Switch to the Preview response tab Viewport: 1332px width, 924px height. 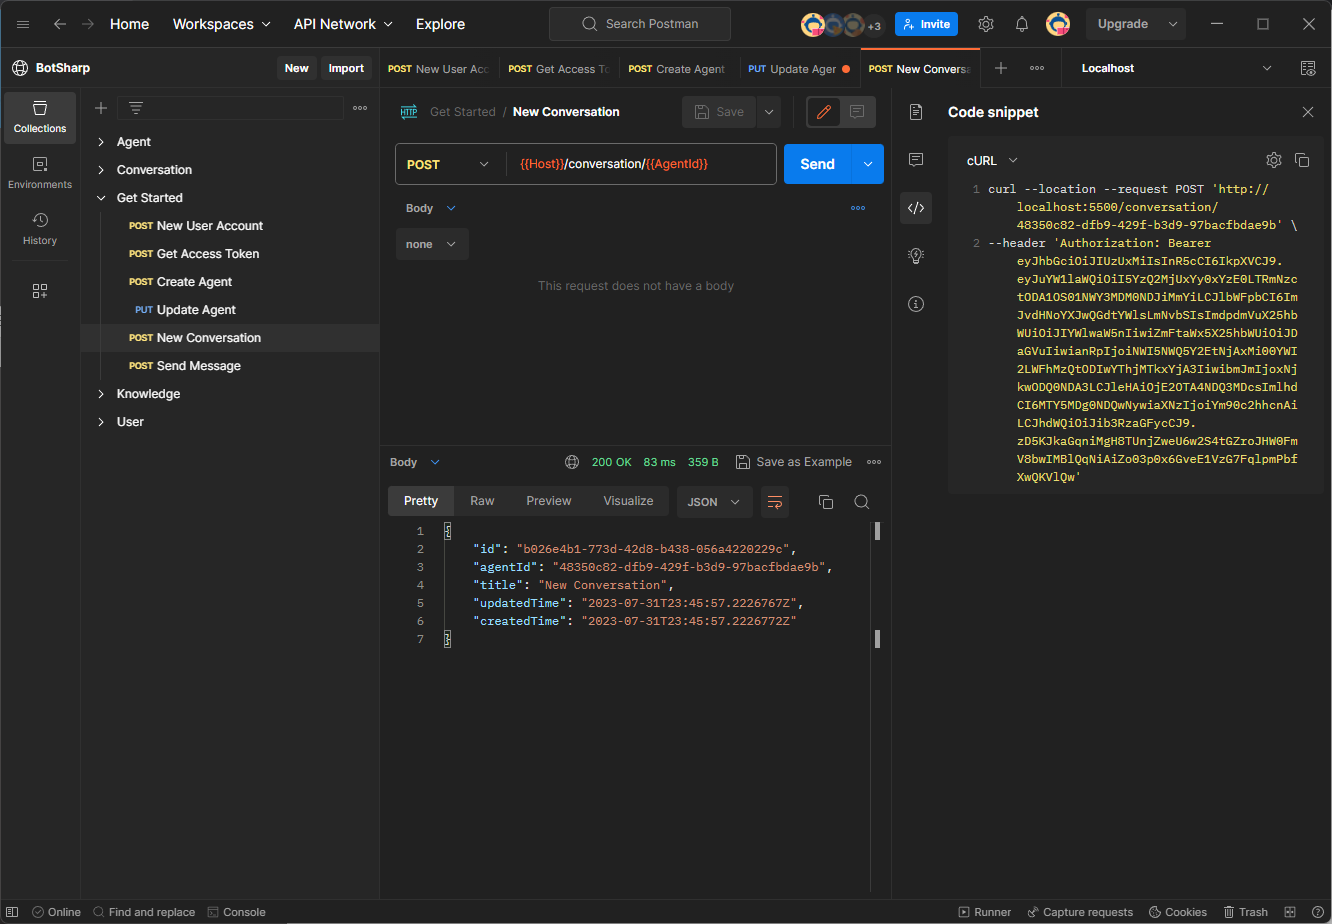click(x=549, y=501)
